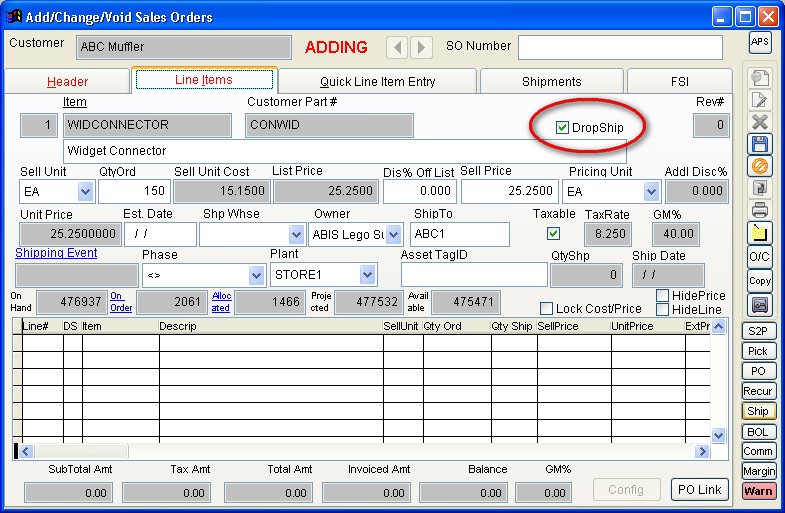Click the Print icon in sidebar

[760, 210]
